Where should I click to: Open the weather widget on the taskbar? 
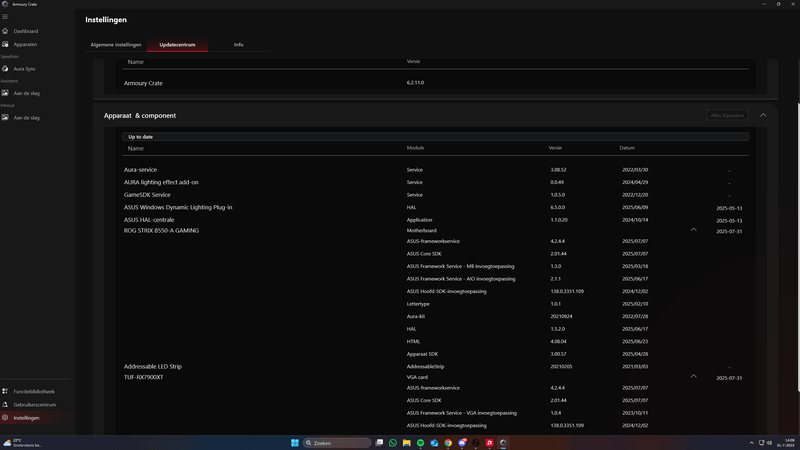click(x=23, y=443)
